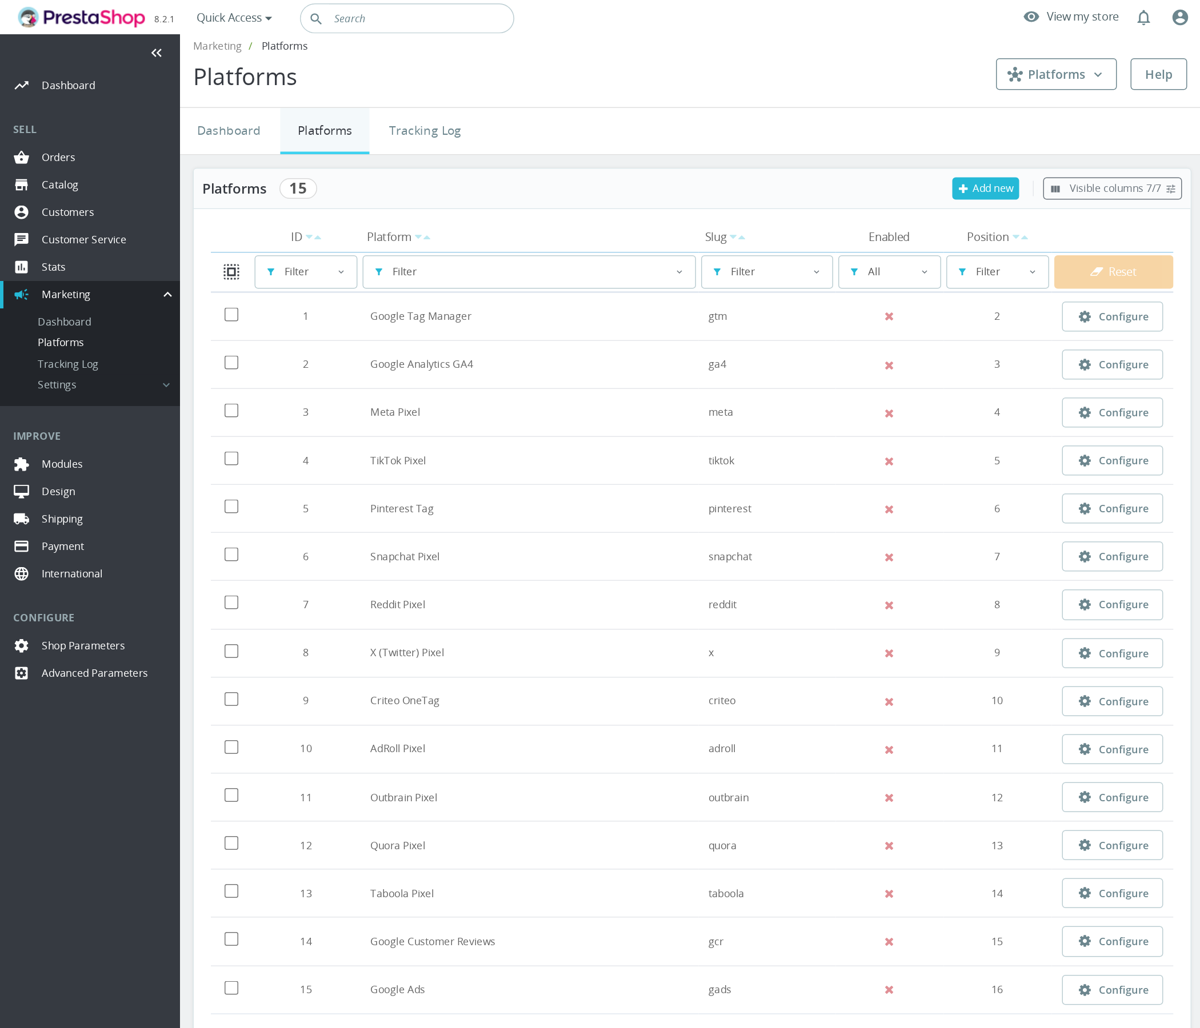Open Visible columns 7/7 selector
1200x1028 pixels.
(1112, 188)
